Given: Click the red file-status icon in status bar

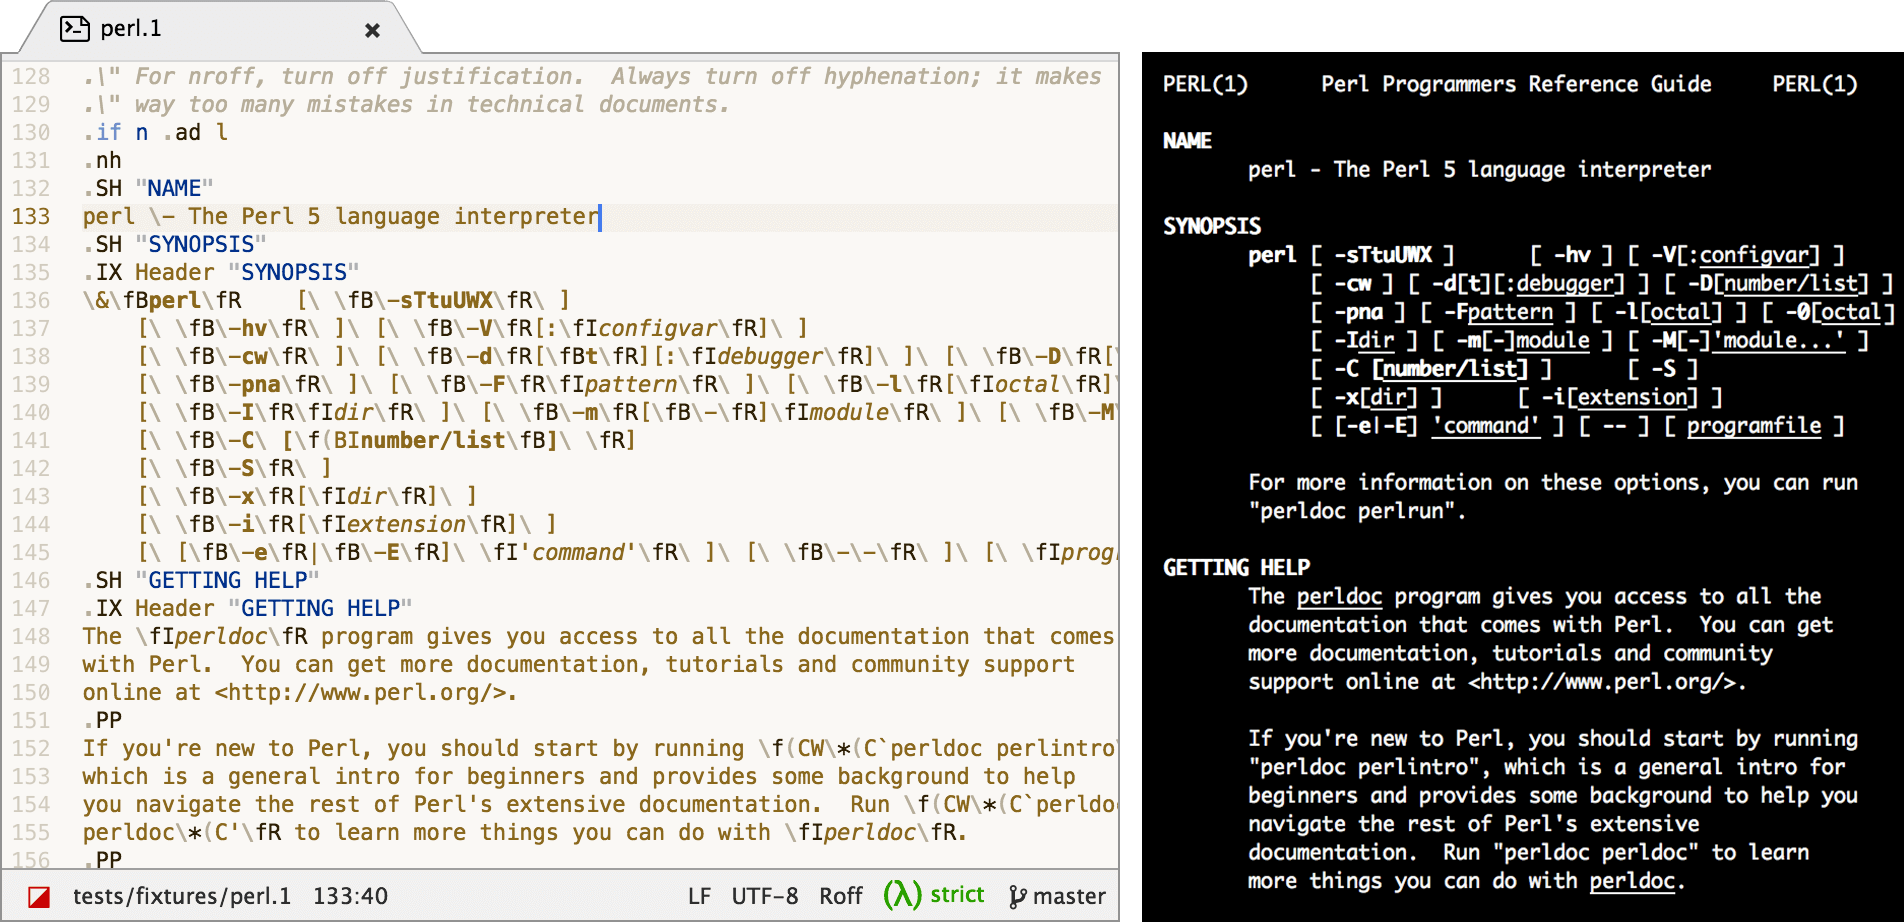Looking at the screenshot, I should 39,897.
